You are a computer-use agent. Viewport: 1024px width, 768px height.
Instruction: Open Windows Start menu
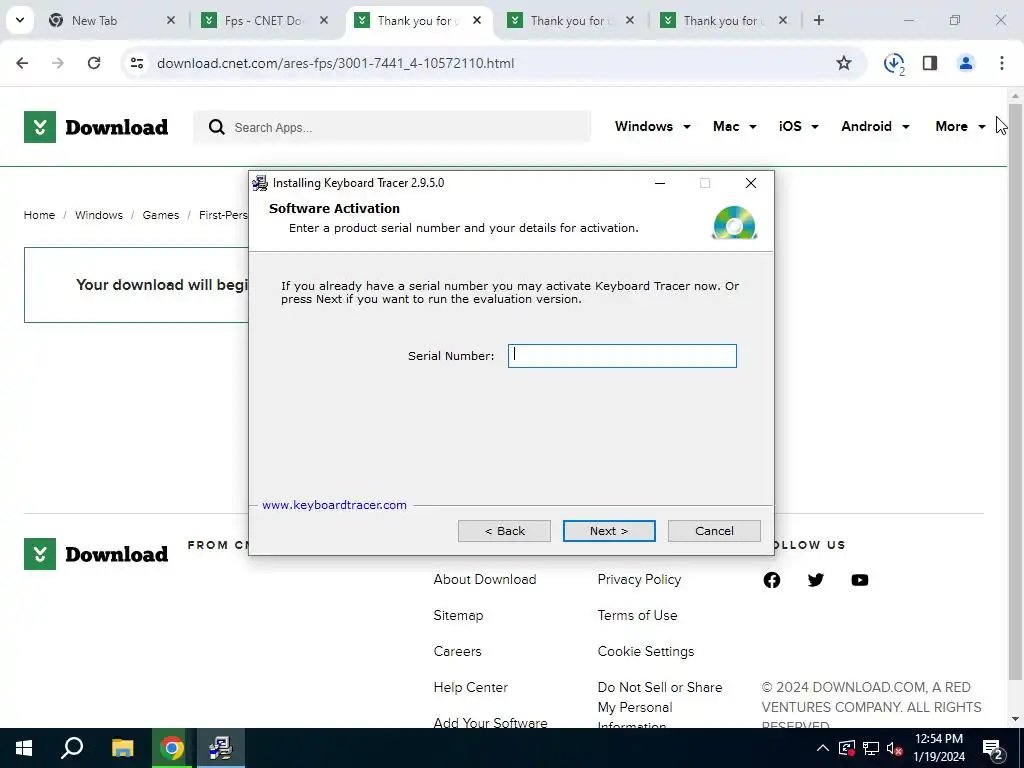24,748
